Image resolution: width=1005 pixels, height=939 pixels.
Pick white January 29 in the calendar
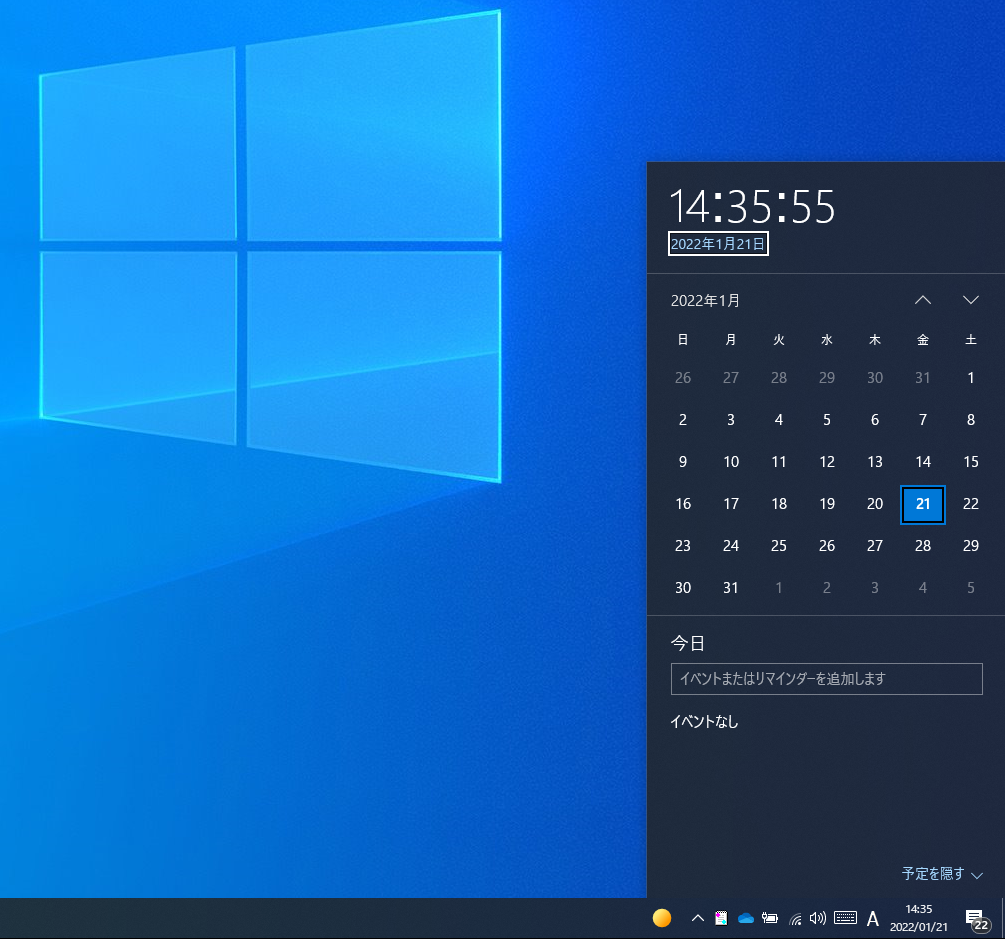(x=971, y=546)
